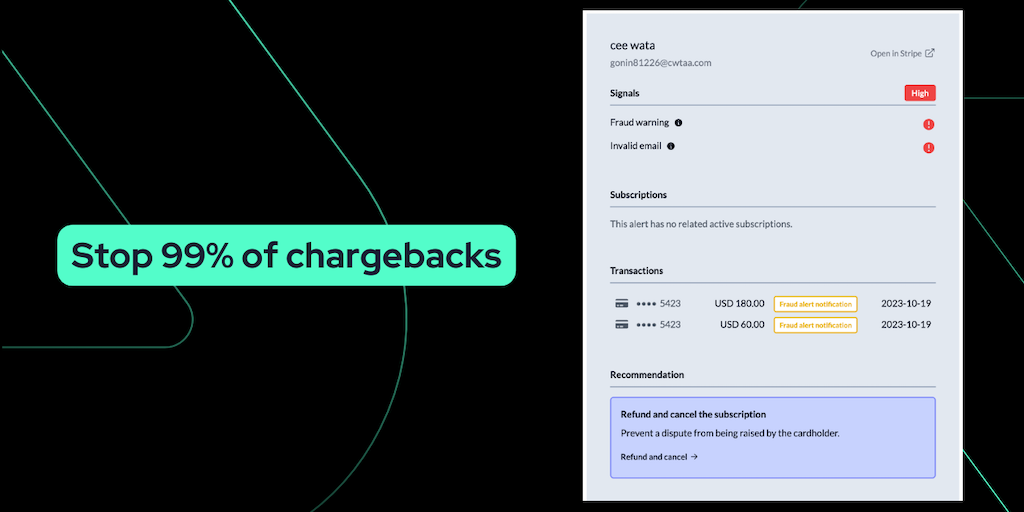Image resolution: width=1024 pixels, height=512 pixels.
Task: Click the card icon of the USD 60.00 transaction
Action: [622, 324]
